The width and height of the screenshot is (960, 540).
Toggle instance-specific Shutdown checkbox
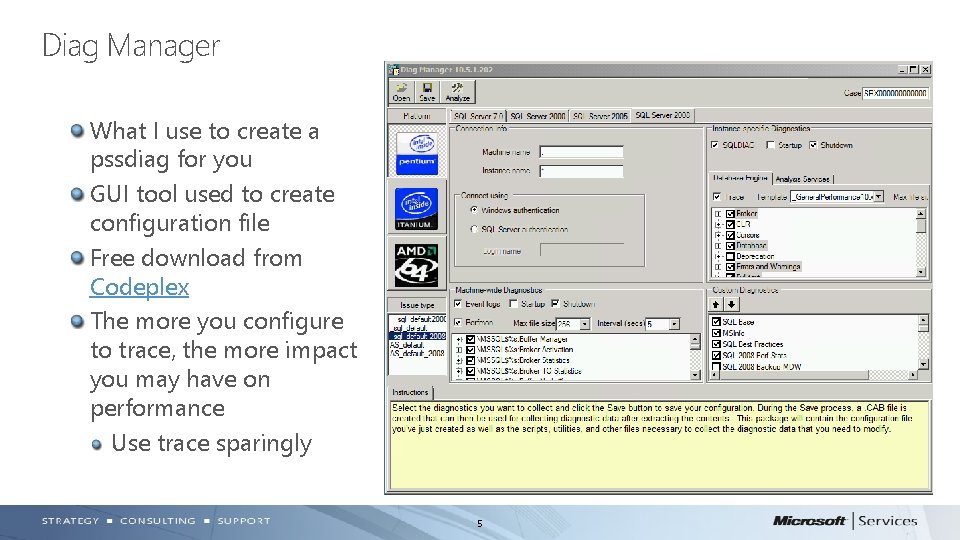point(813,145)
